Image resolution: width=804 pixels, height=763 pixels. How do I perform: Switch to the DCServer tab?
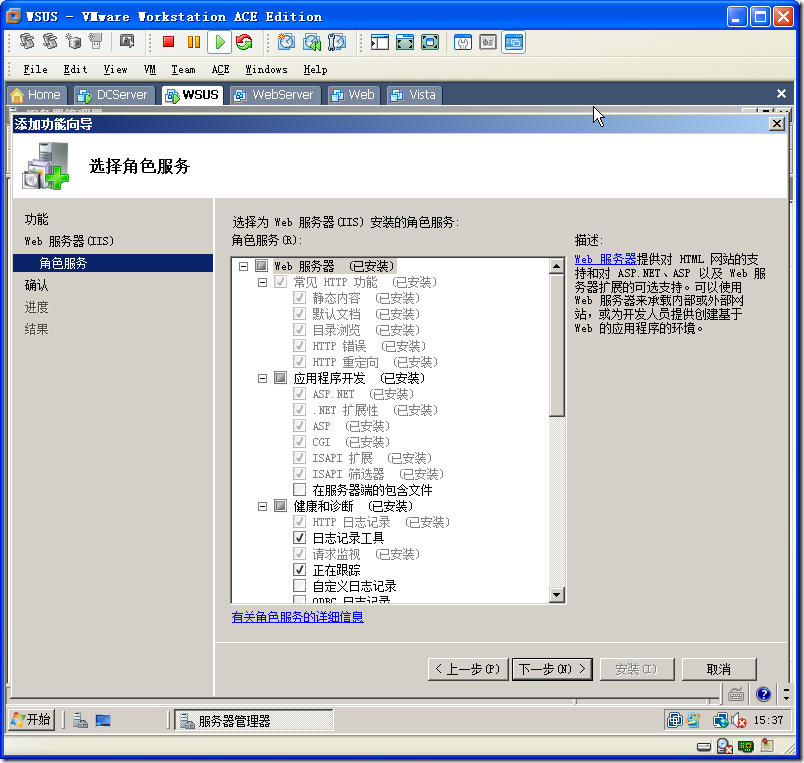114,95
